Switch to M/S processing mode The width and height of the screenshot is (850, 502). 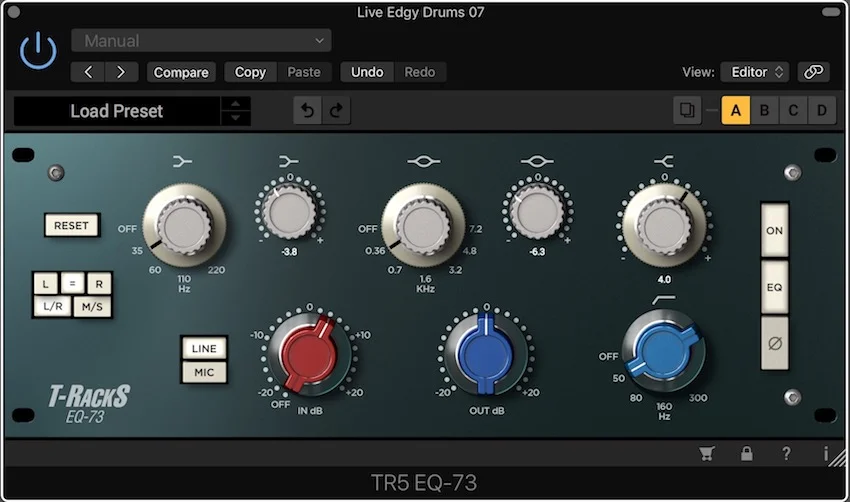[92, 307]
